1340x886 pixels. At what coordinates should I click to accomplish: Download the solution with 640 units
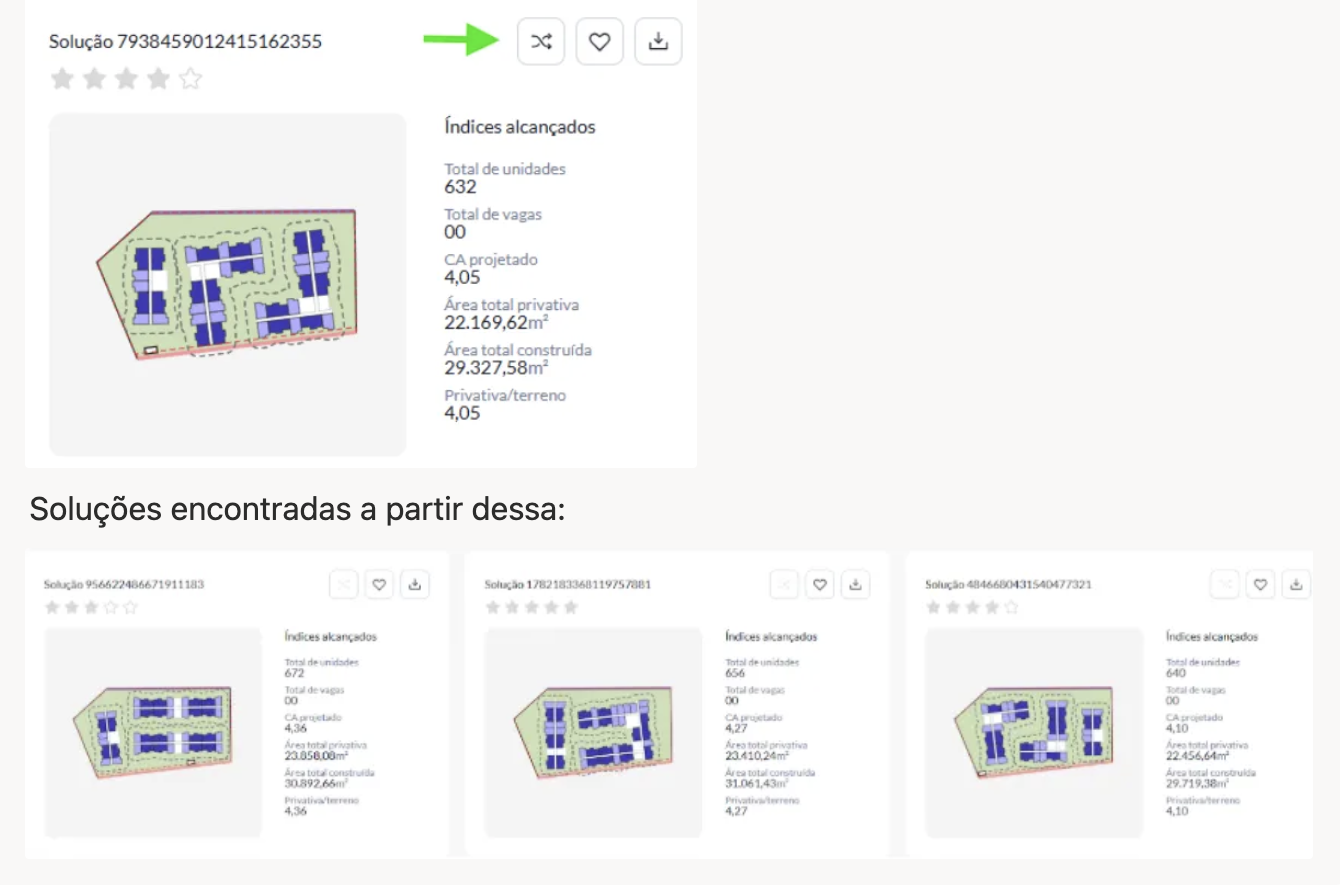coord(1296,585)
